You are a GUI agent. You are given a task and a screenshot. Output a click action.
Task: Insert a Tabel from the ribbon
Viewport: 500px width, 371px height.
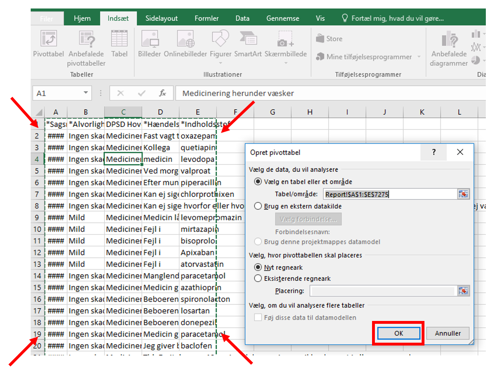pyautogui.click(x=119, y=44)
